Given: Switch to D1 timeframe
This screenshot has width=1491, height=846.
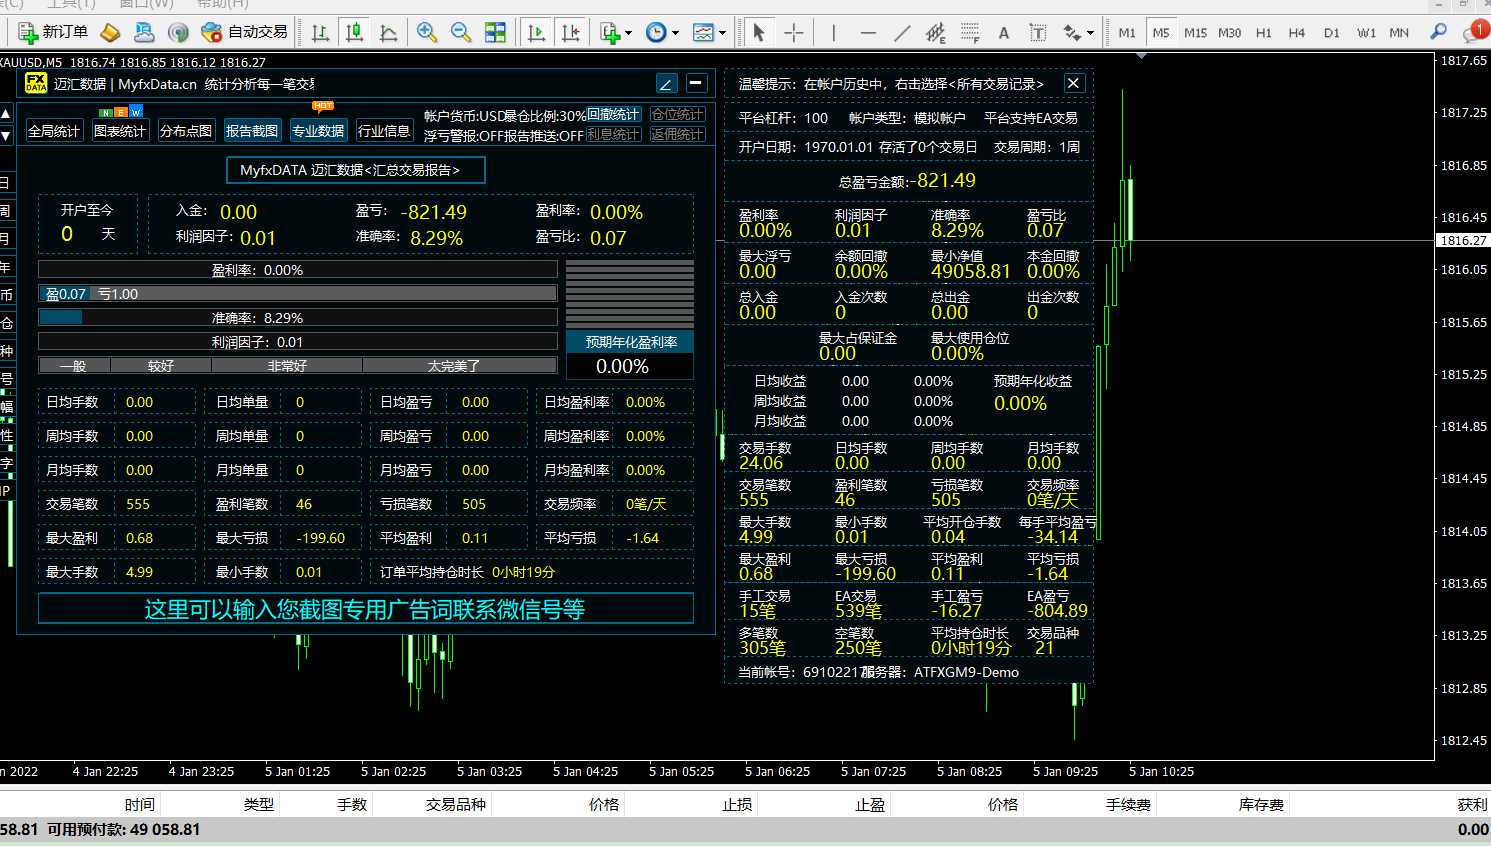Looking at the screenshot, I should [1331, 33].
